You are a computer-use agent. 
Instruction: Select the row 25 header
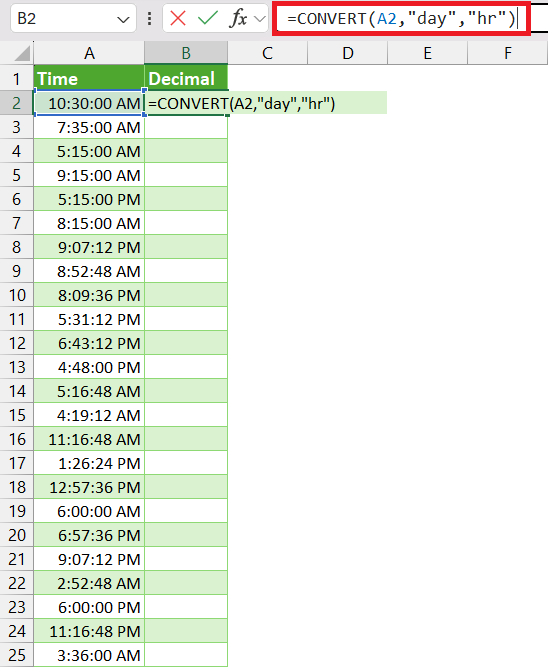coord(17,655)
